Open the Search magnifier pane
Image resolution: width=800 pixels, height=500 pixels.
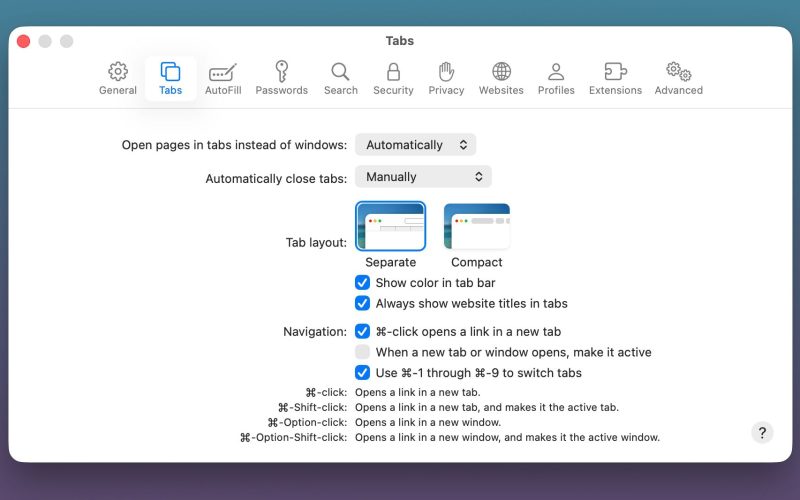point(341,79)
